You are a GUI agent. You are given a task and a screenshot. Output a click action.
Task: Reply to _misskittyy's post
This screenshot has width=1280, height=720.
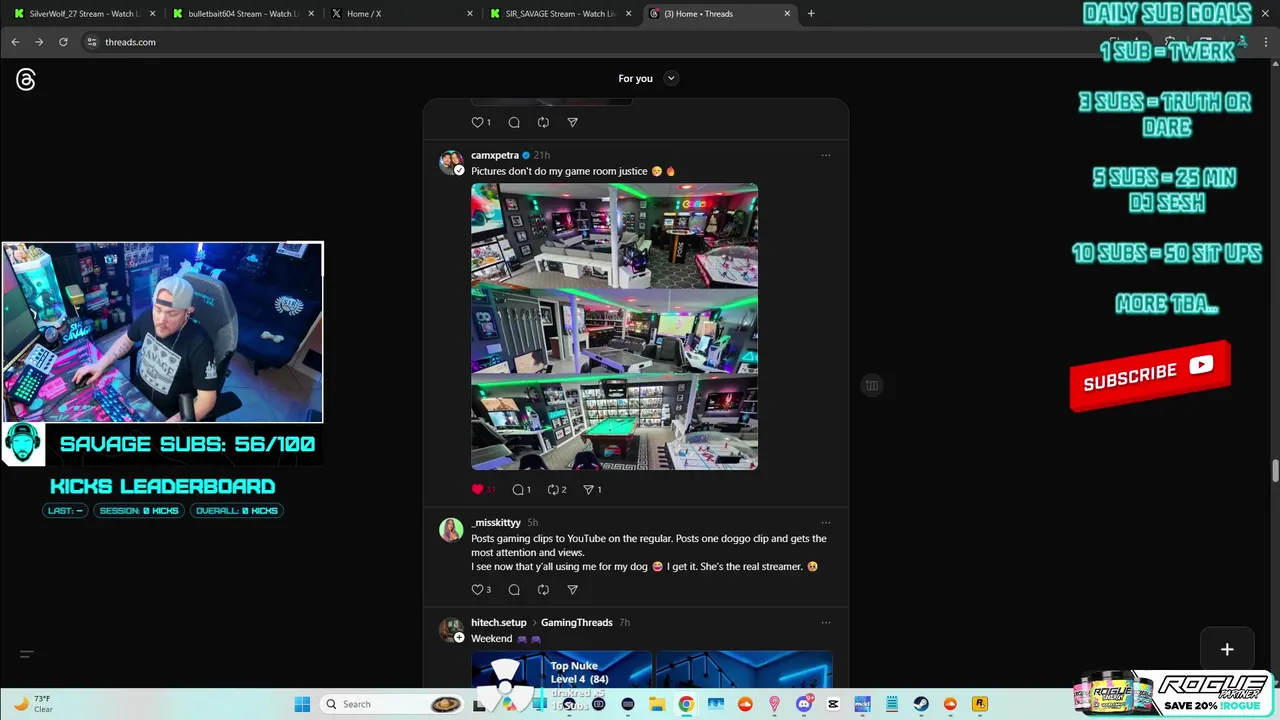(x=514, y=589)
